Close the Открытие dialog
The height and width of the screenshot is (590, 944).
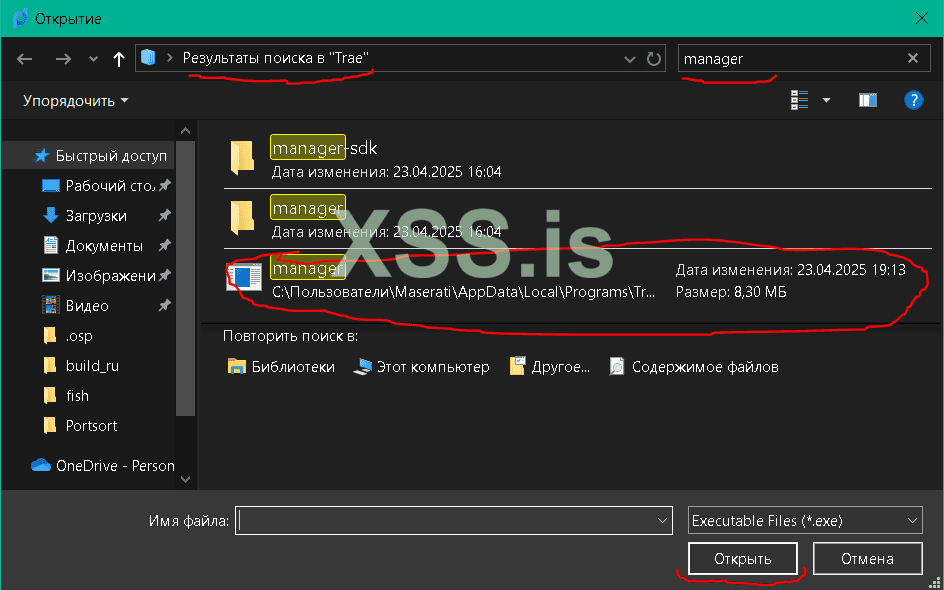(x=921, y=19)
